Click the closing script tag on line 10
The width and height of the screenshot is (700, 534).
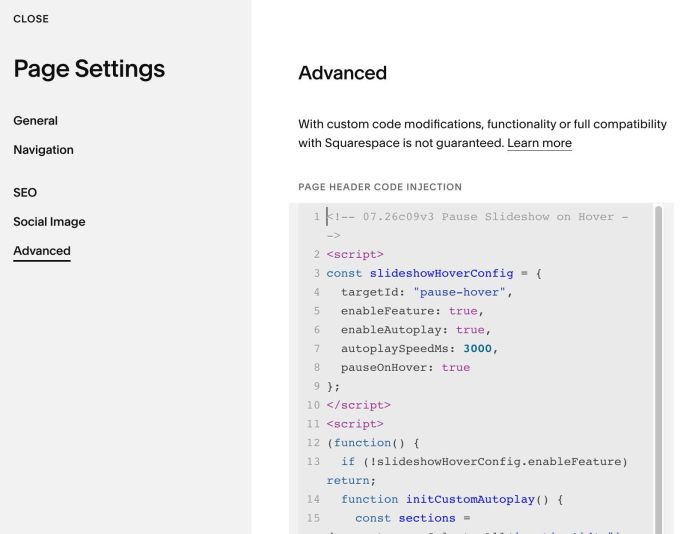pyautogui.click(x=358, y=405)
